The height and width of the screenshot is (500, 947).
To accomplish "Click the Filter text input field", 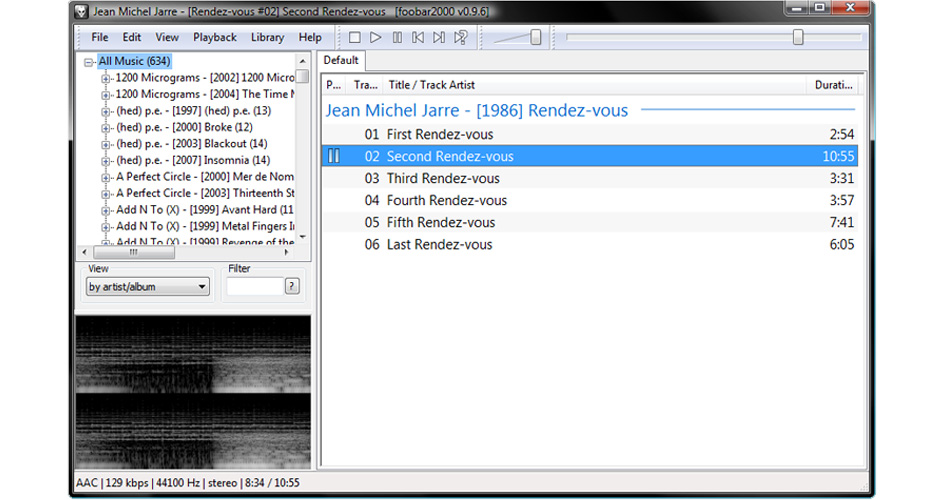I will pos(254,286).
